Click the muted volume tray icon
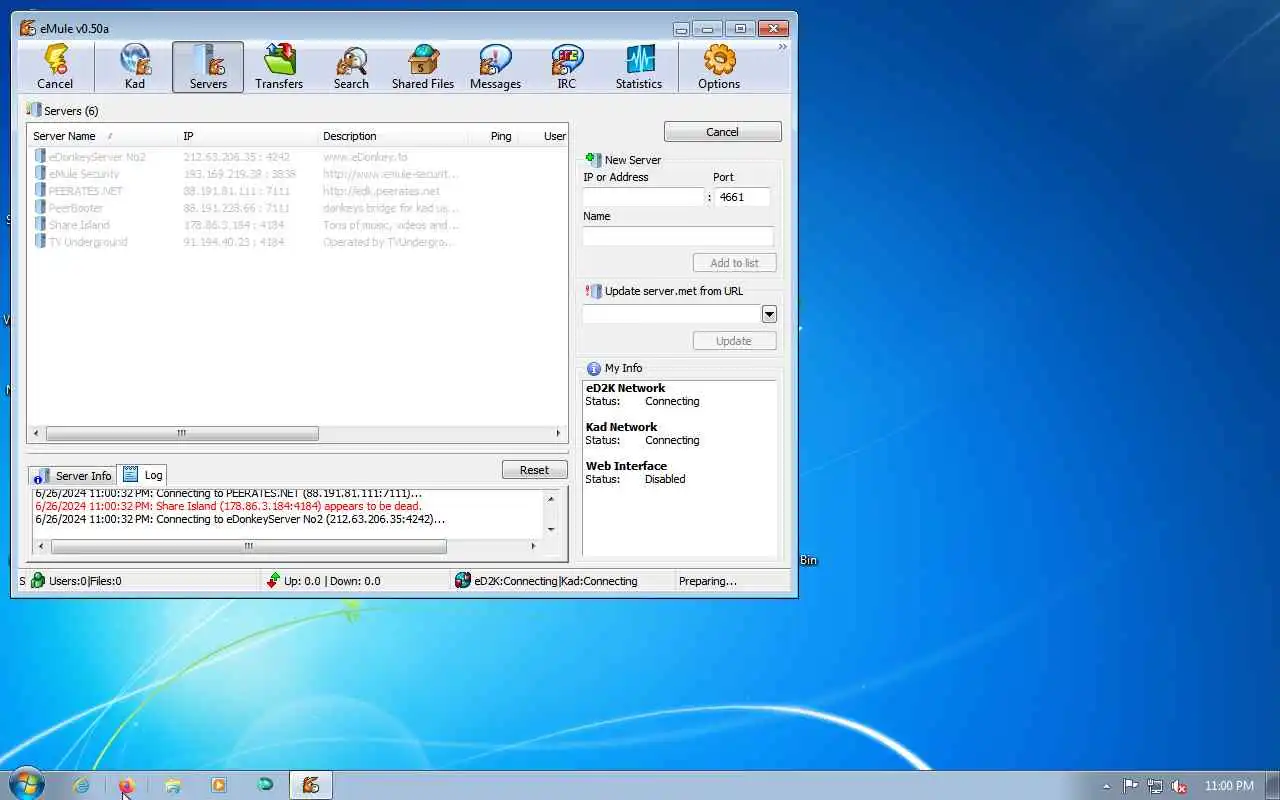This screenshot has height=800, width=1280. (1180, 786)
